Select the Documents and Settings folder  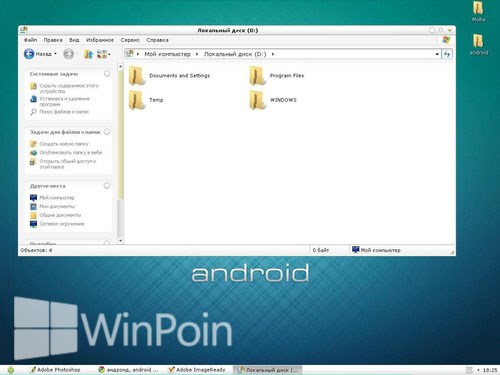tap(169, 76)
